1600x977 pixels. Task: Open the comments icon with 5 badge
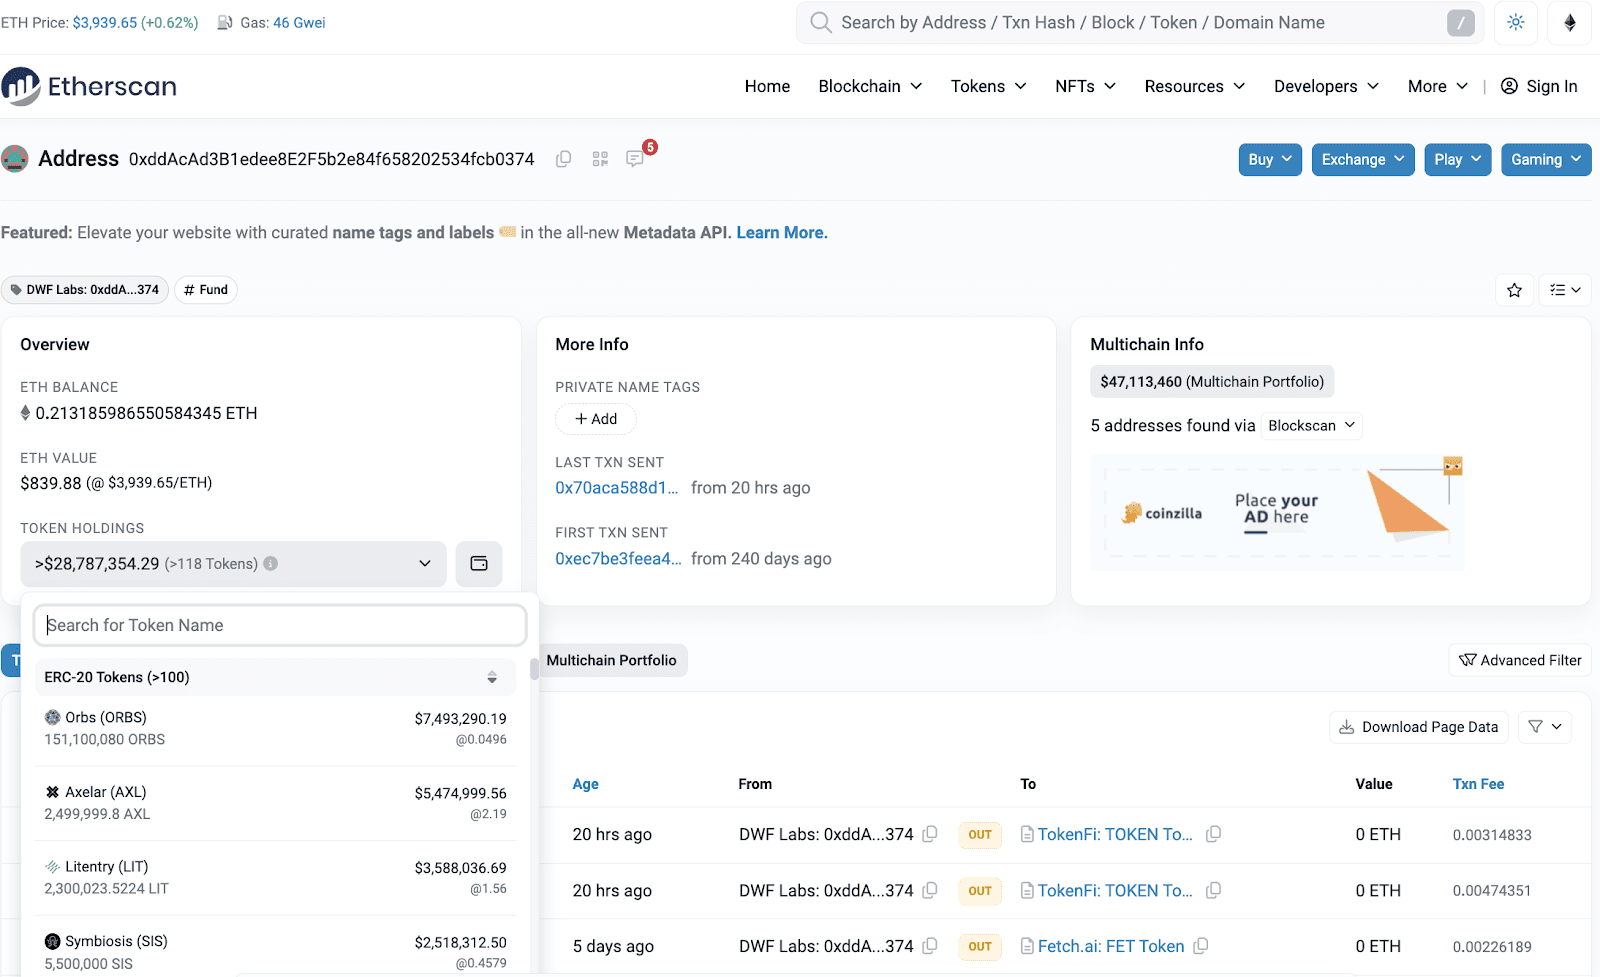pyautogui.click(x=635, y=158)
